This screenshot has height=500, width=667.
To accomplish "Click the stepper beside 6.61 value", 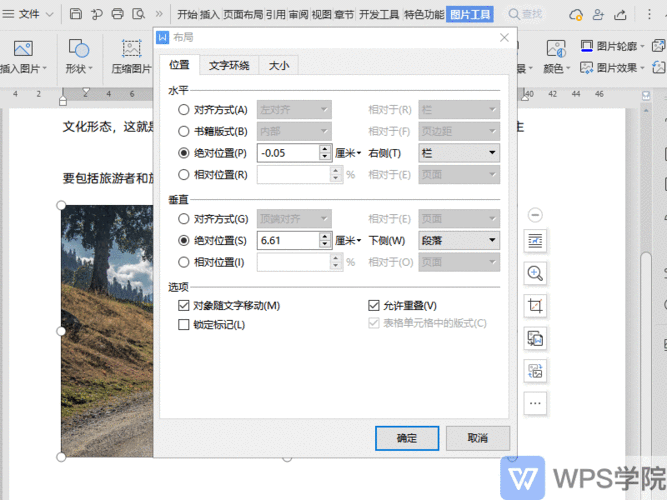I will (x=325, y=241).
